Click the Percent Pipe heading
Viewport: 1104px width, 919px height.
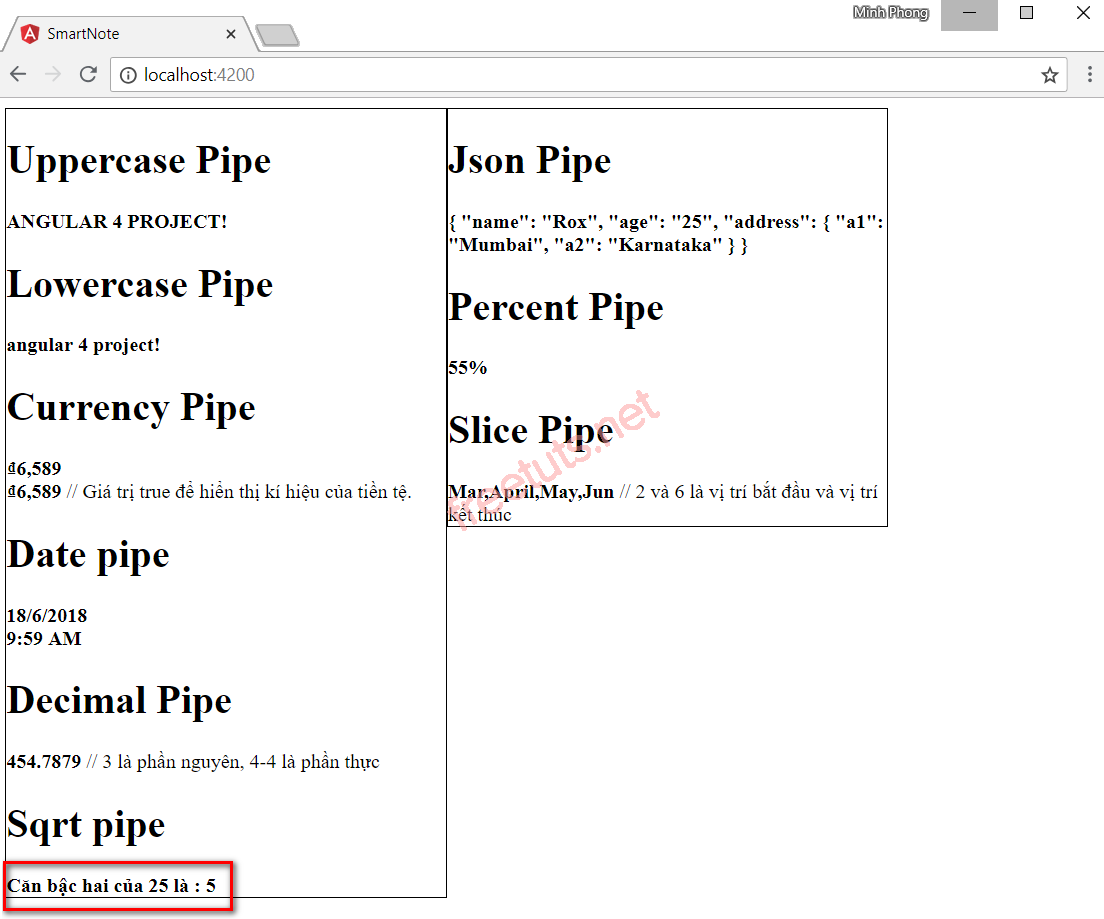click(556, 308)
